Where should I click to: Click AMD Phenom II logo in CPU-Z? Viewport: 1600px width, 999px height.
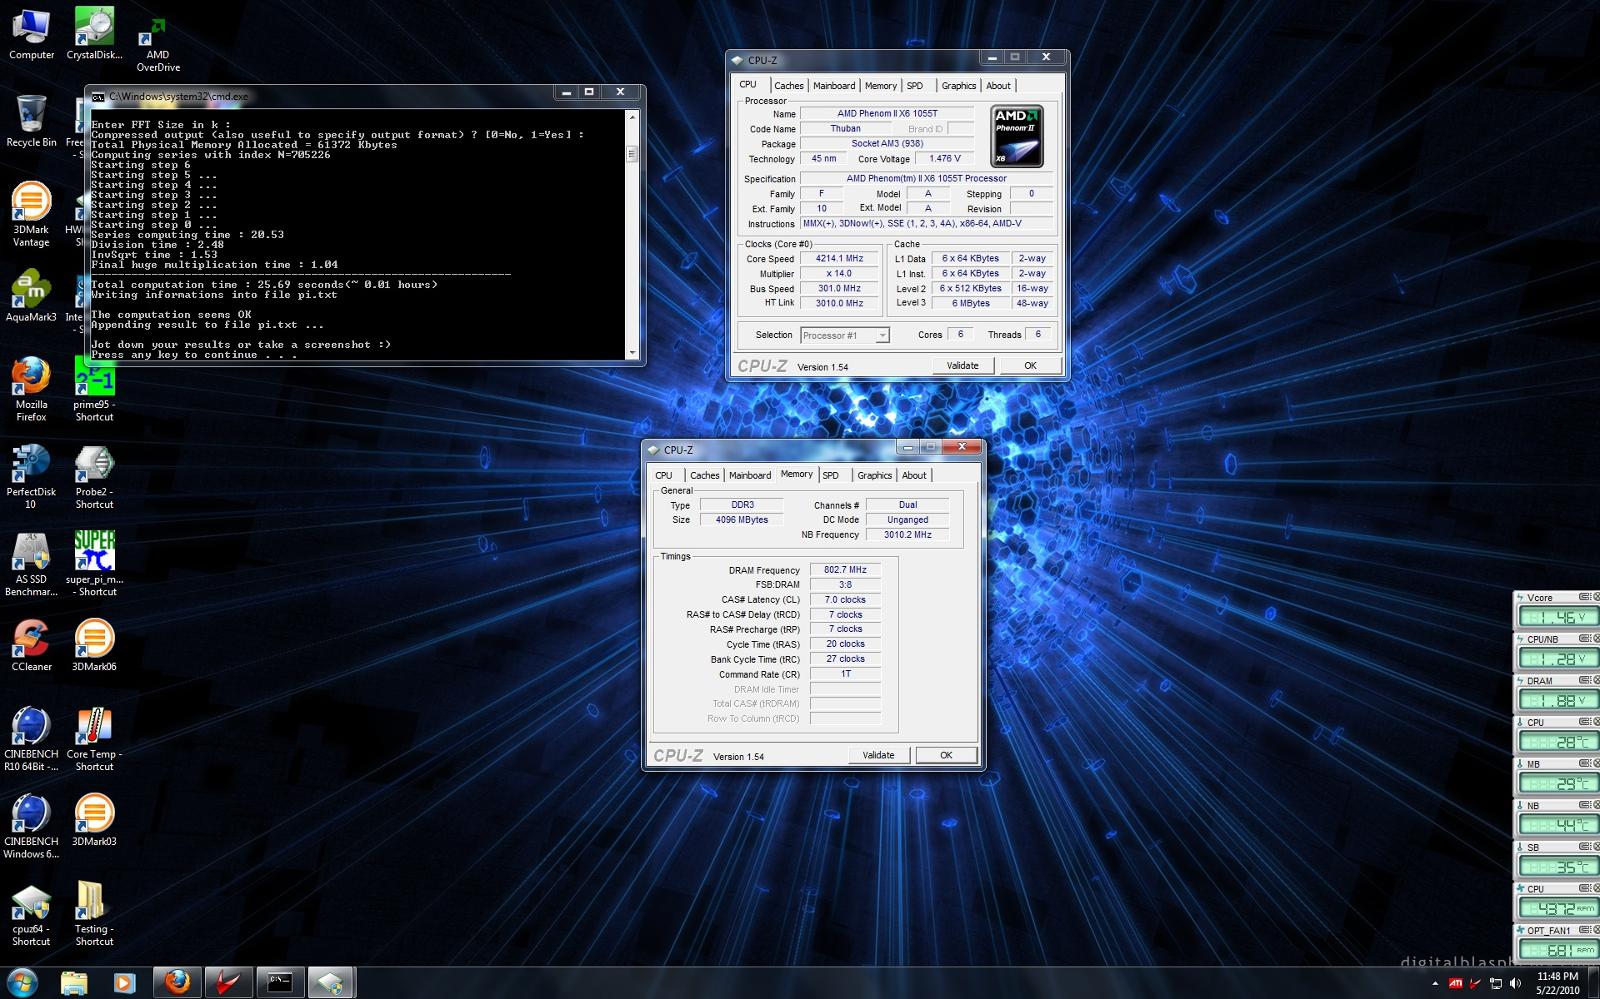click(1017, 136)
